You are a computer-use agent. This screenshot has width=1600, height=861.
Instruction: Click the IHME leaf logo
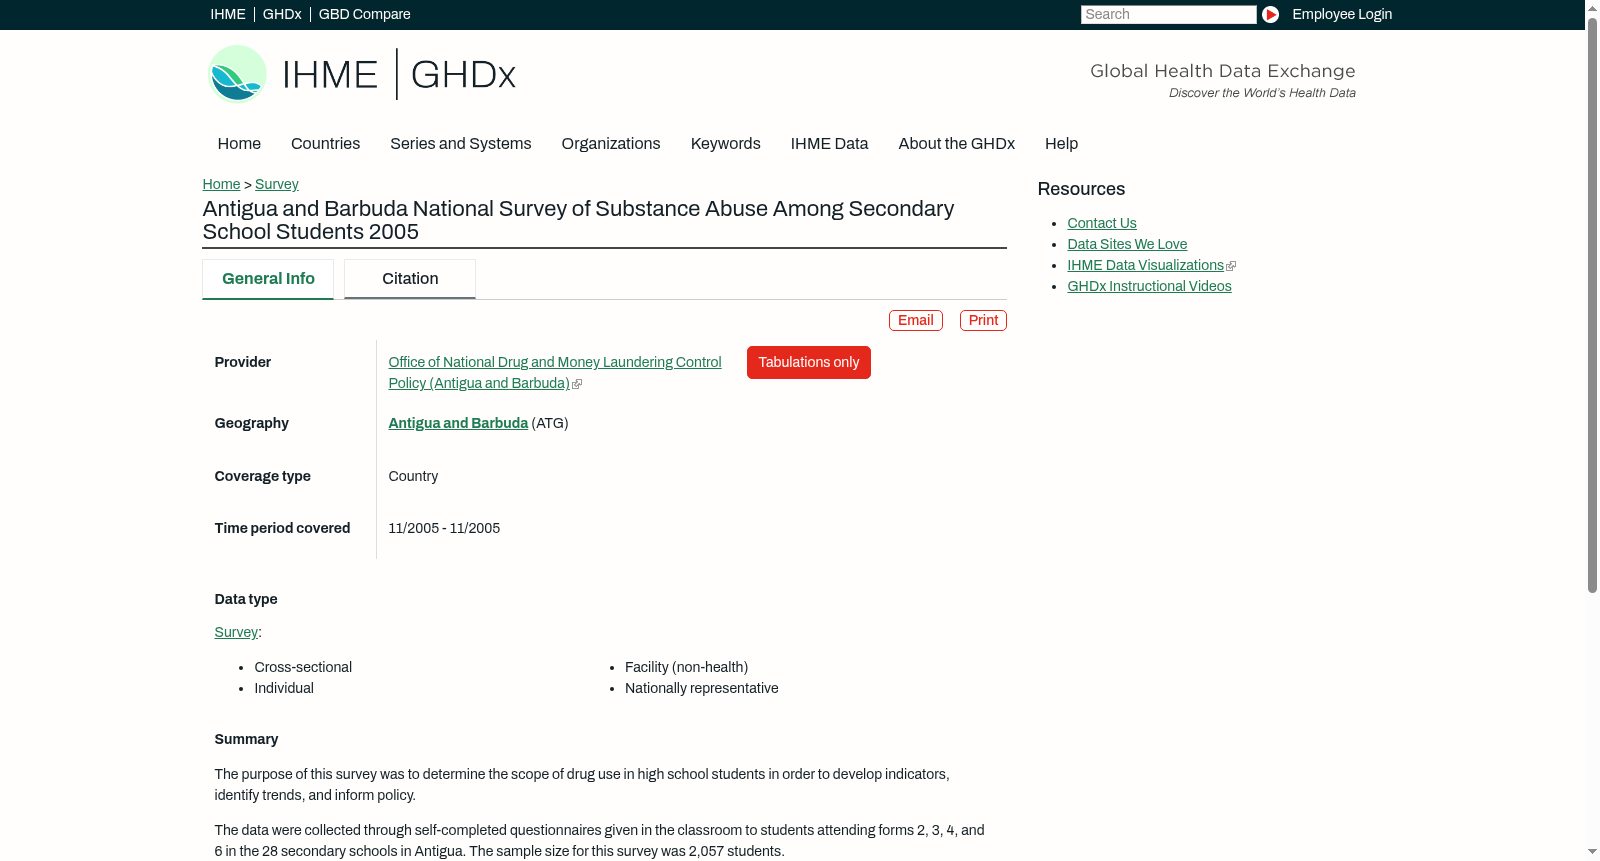(238, 74)
